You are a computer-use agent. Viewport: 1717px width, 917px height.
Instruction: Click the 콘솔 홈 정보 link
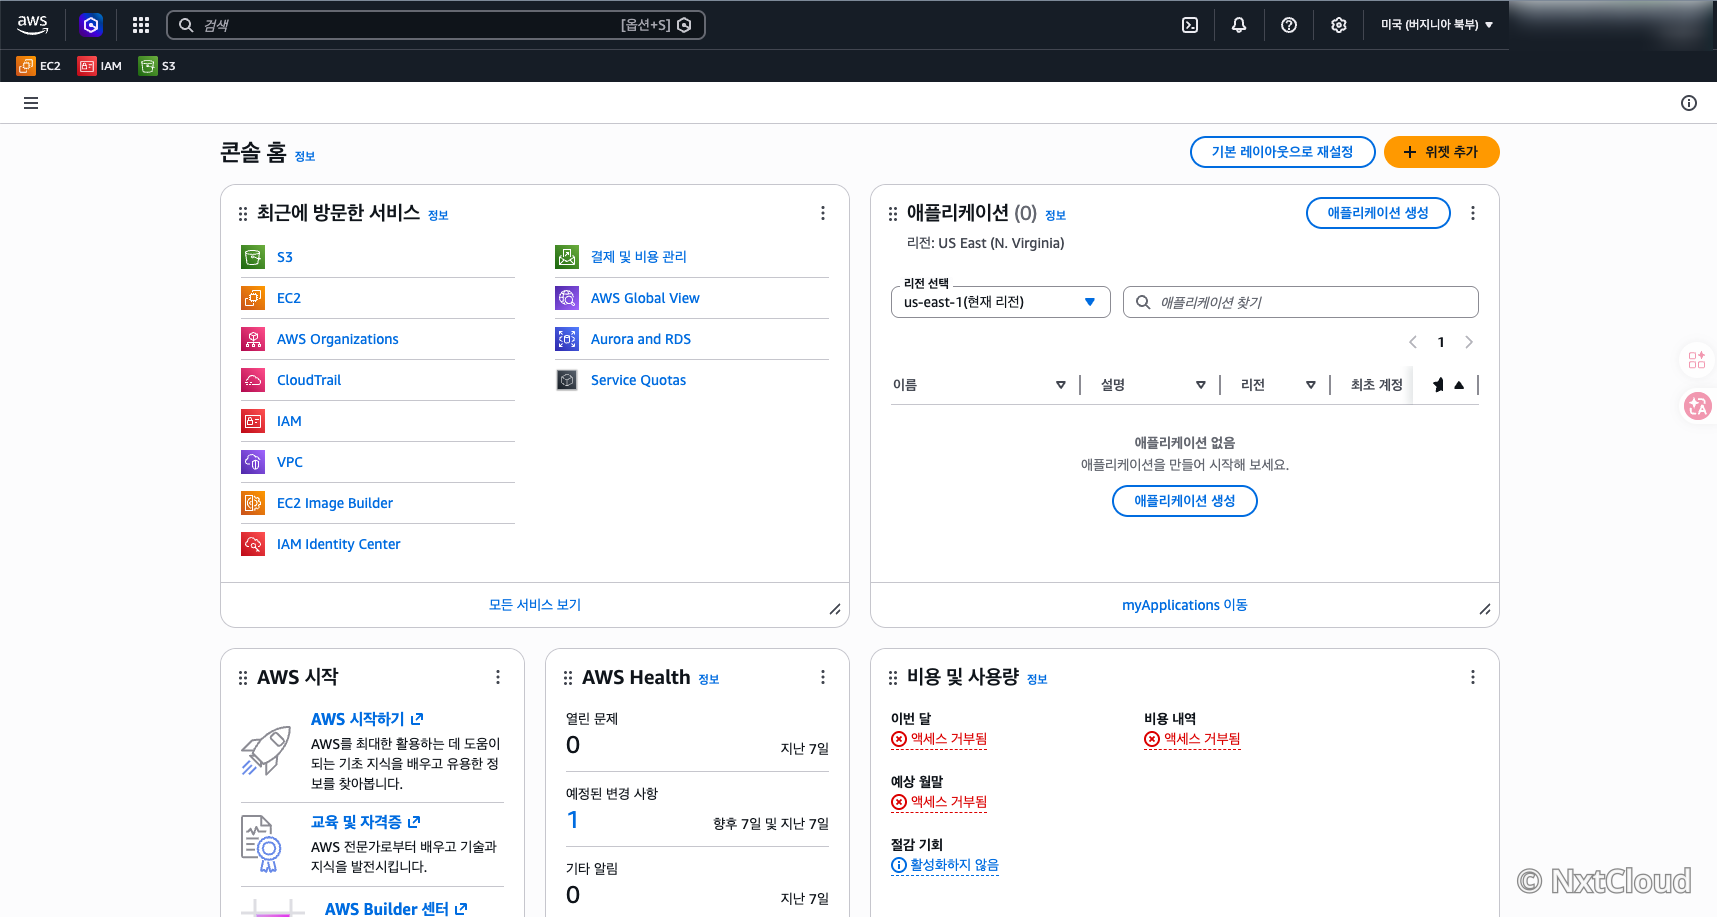pyautogui.click(x=305, y=156)
